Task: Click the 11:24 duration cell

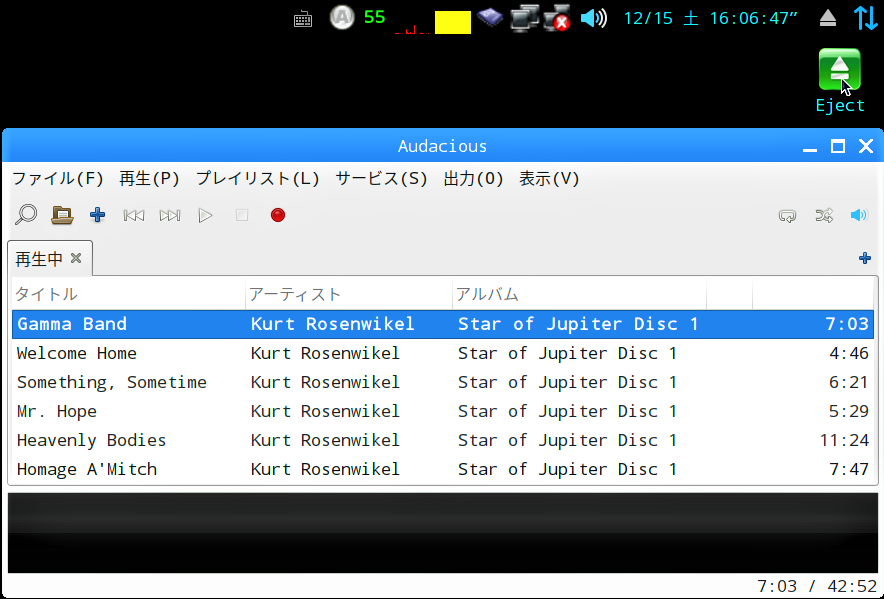Action: pyautogui.click(x=844, y=441)
